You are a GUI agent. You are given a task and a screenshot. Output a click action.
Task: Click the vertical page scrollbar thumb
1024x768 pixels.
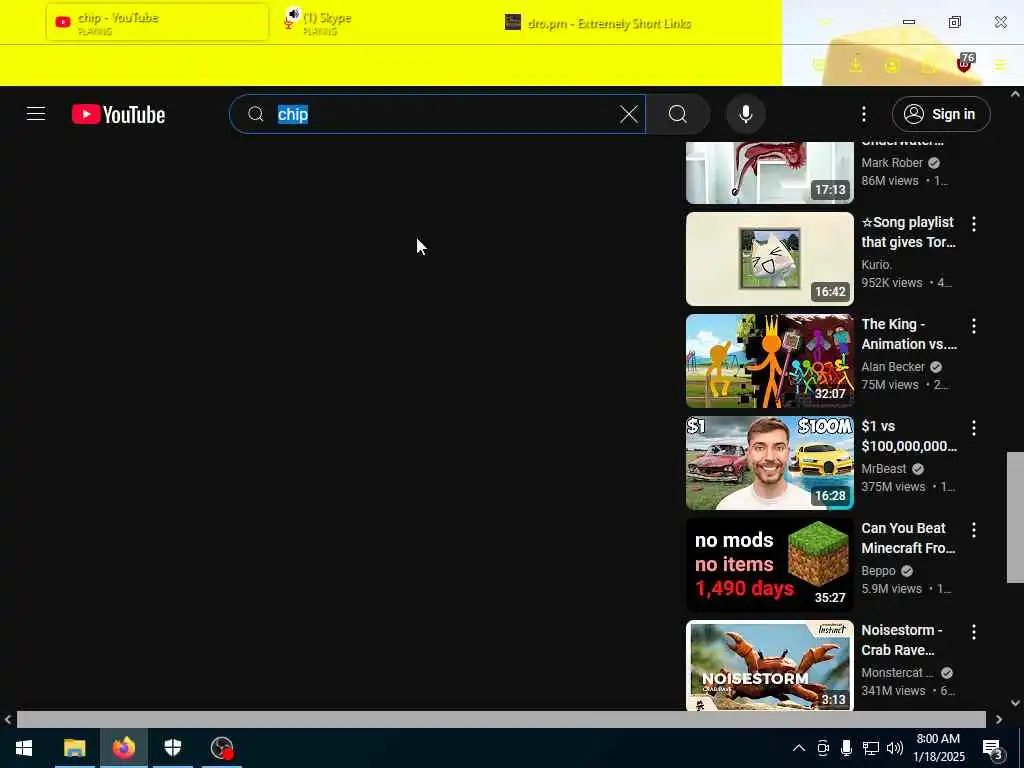tap(1015, 517)
